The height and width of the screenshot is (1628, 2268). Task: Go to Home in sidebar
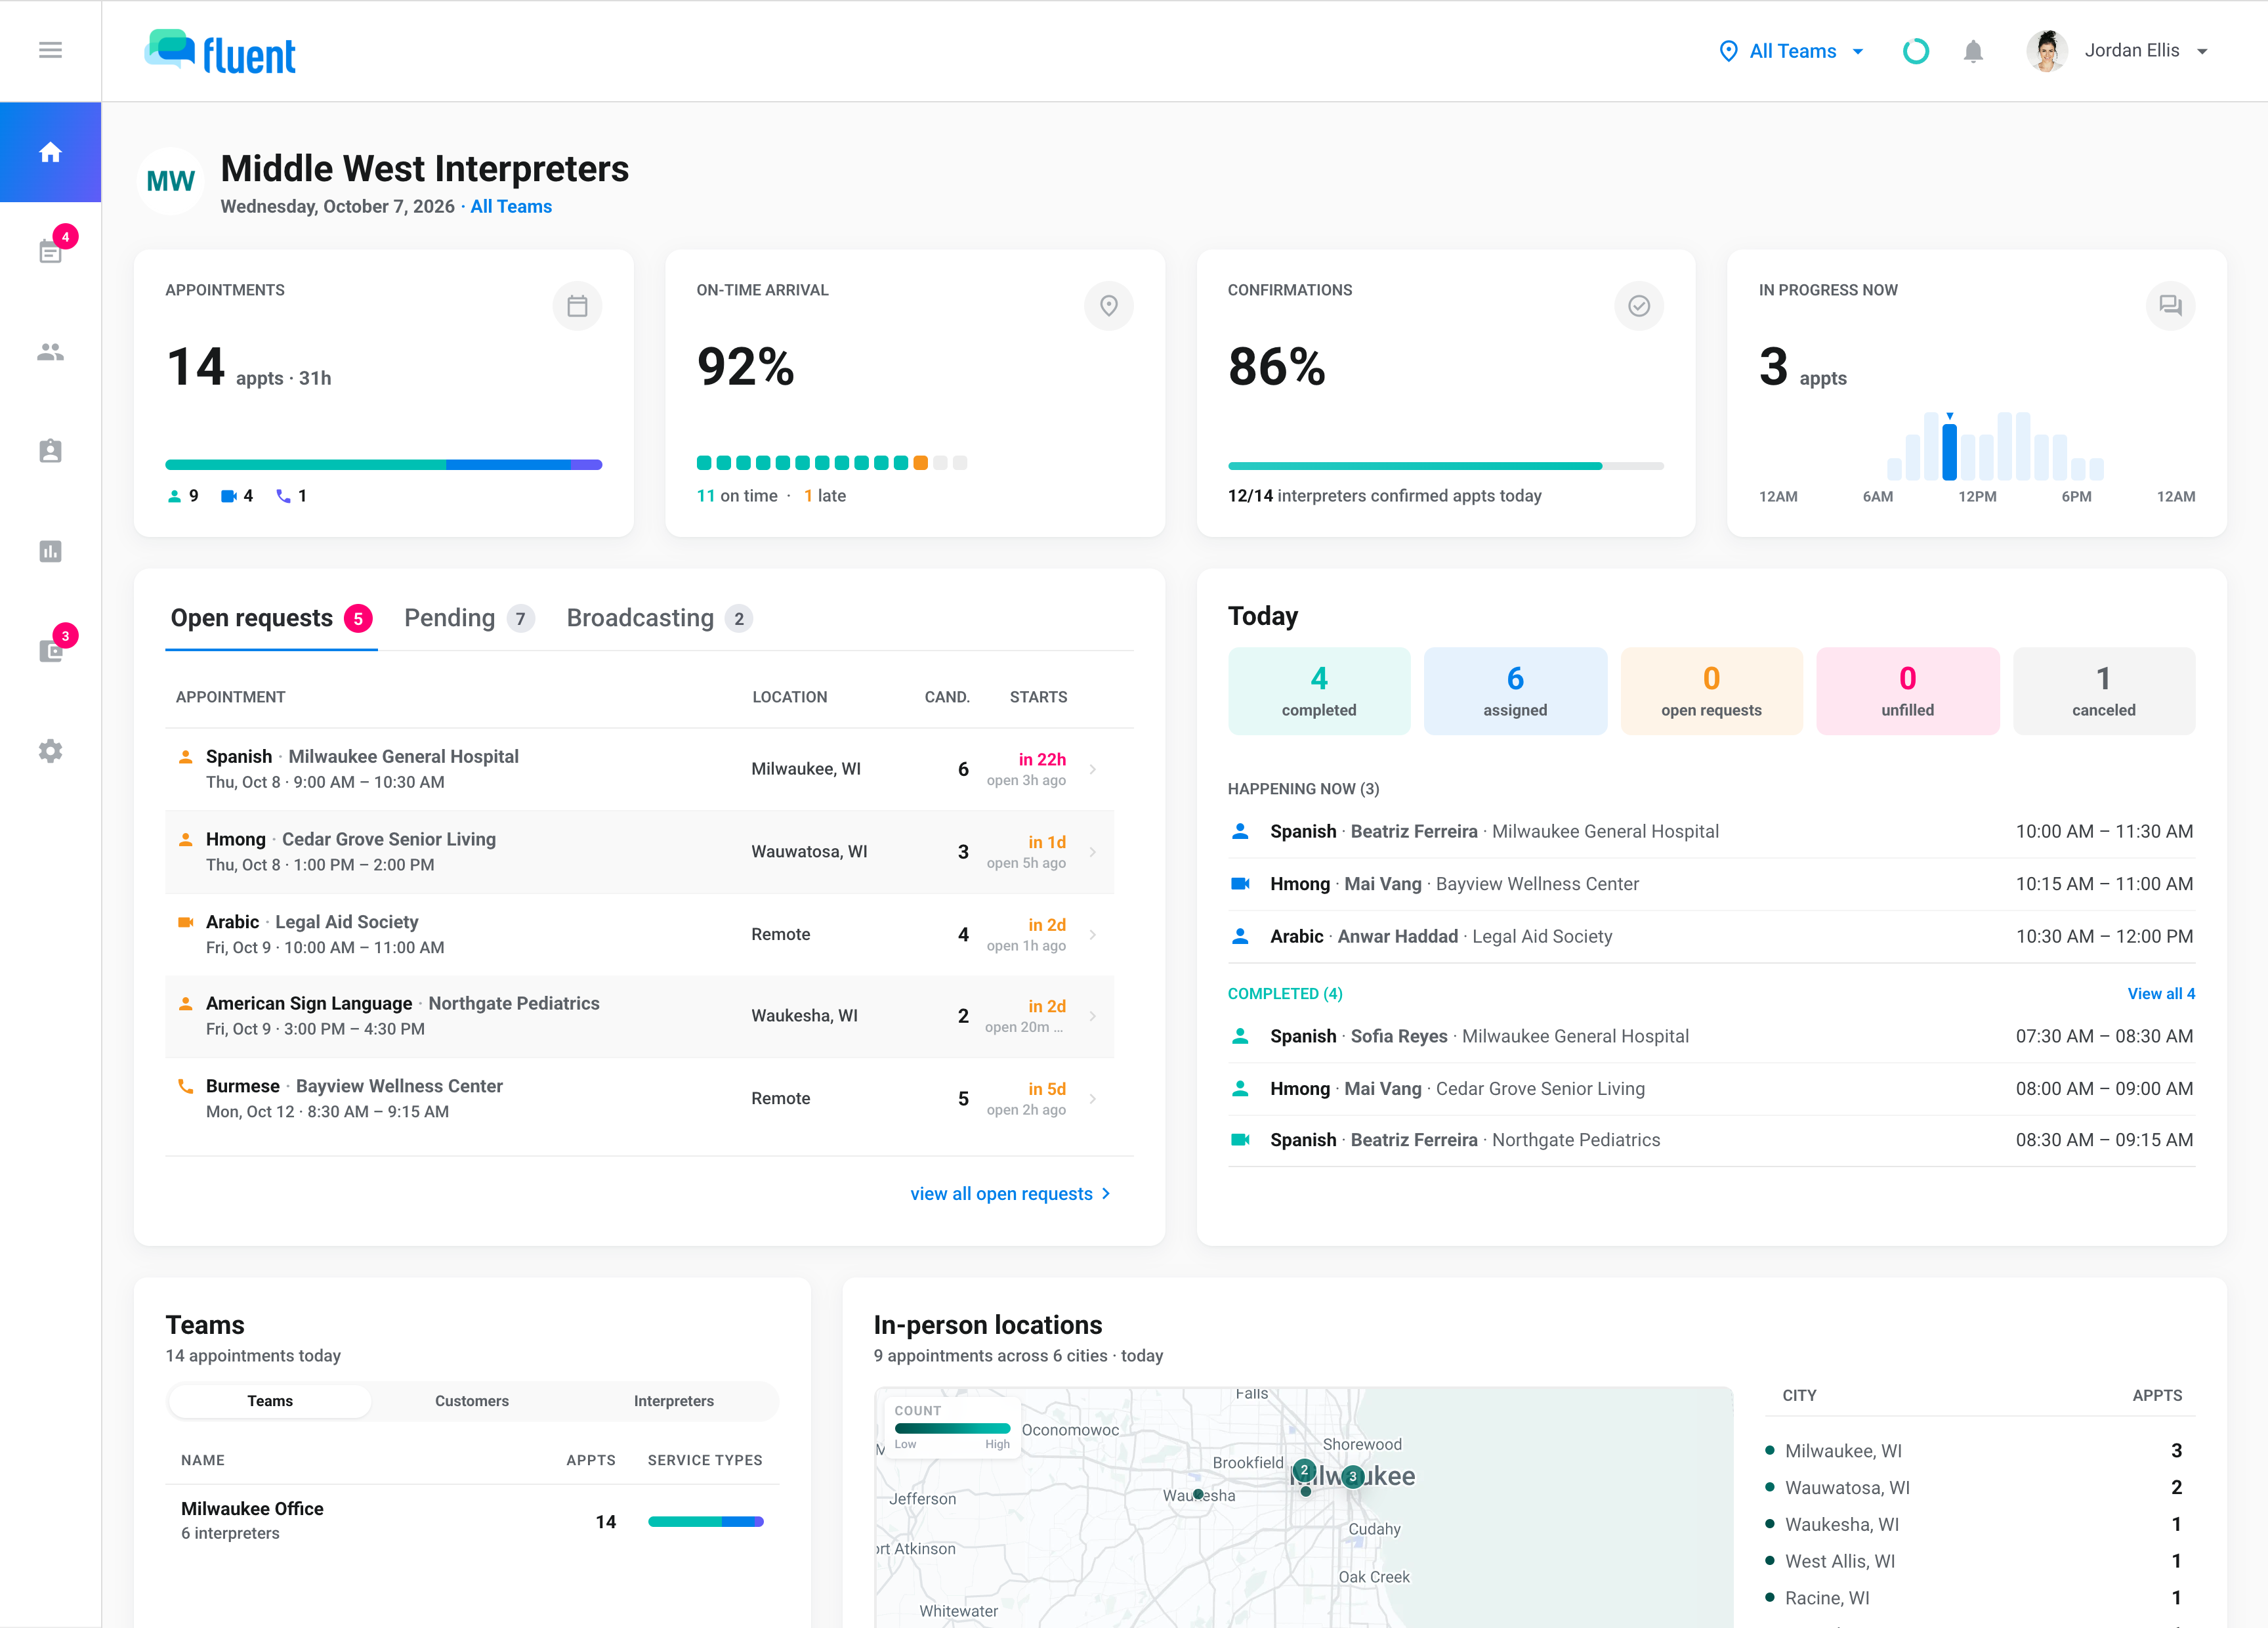(x=50, y=152)
